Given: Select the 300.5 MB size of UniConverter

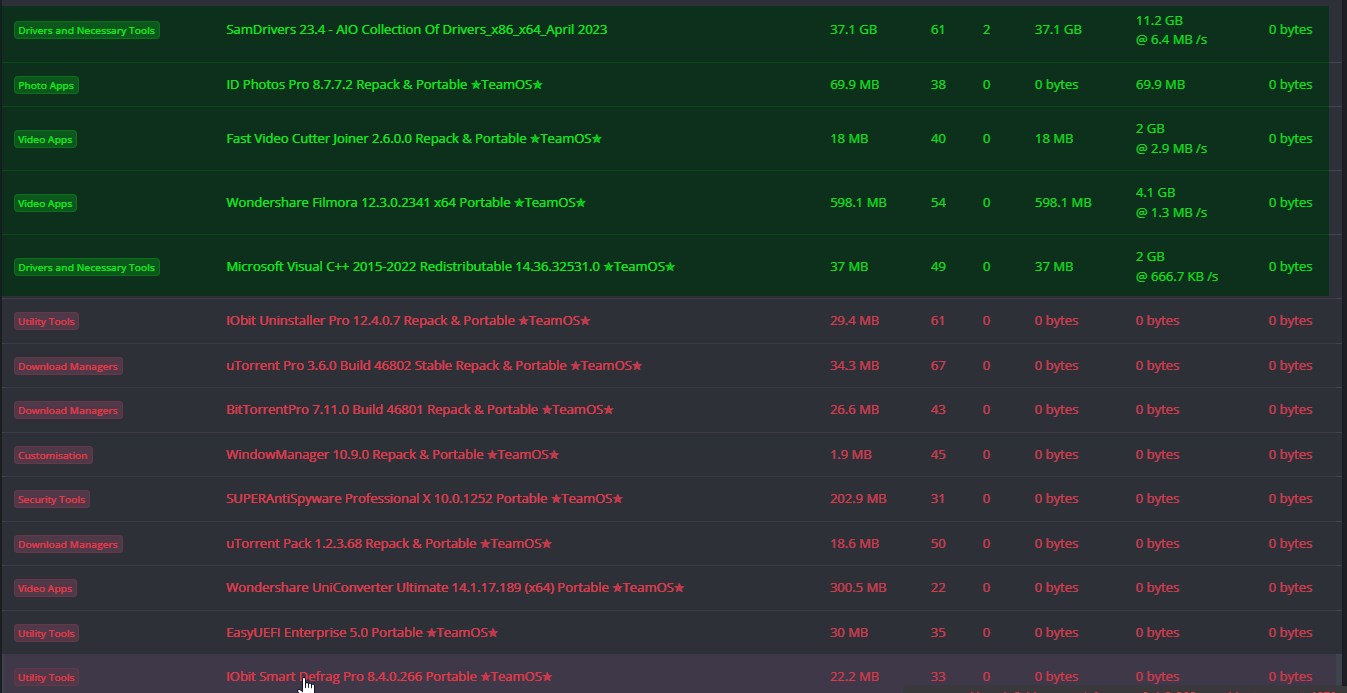Looking at the screenshot, I should pyautogui.click(x=858, y=588).
